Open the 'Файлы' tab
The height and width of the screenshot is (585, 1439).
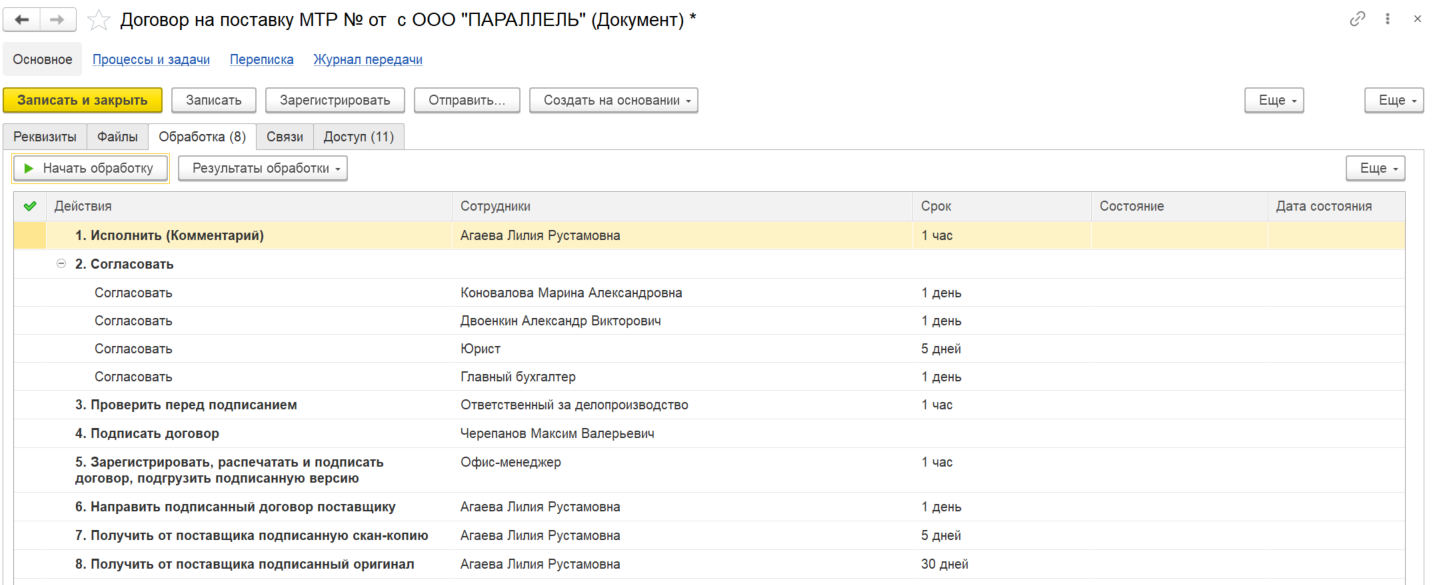[x=117, y=136]
